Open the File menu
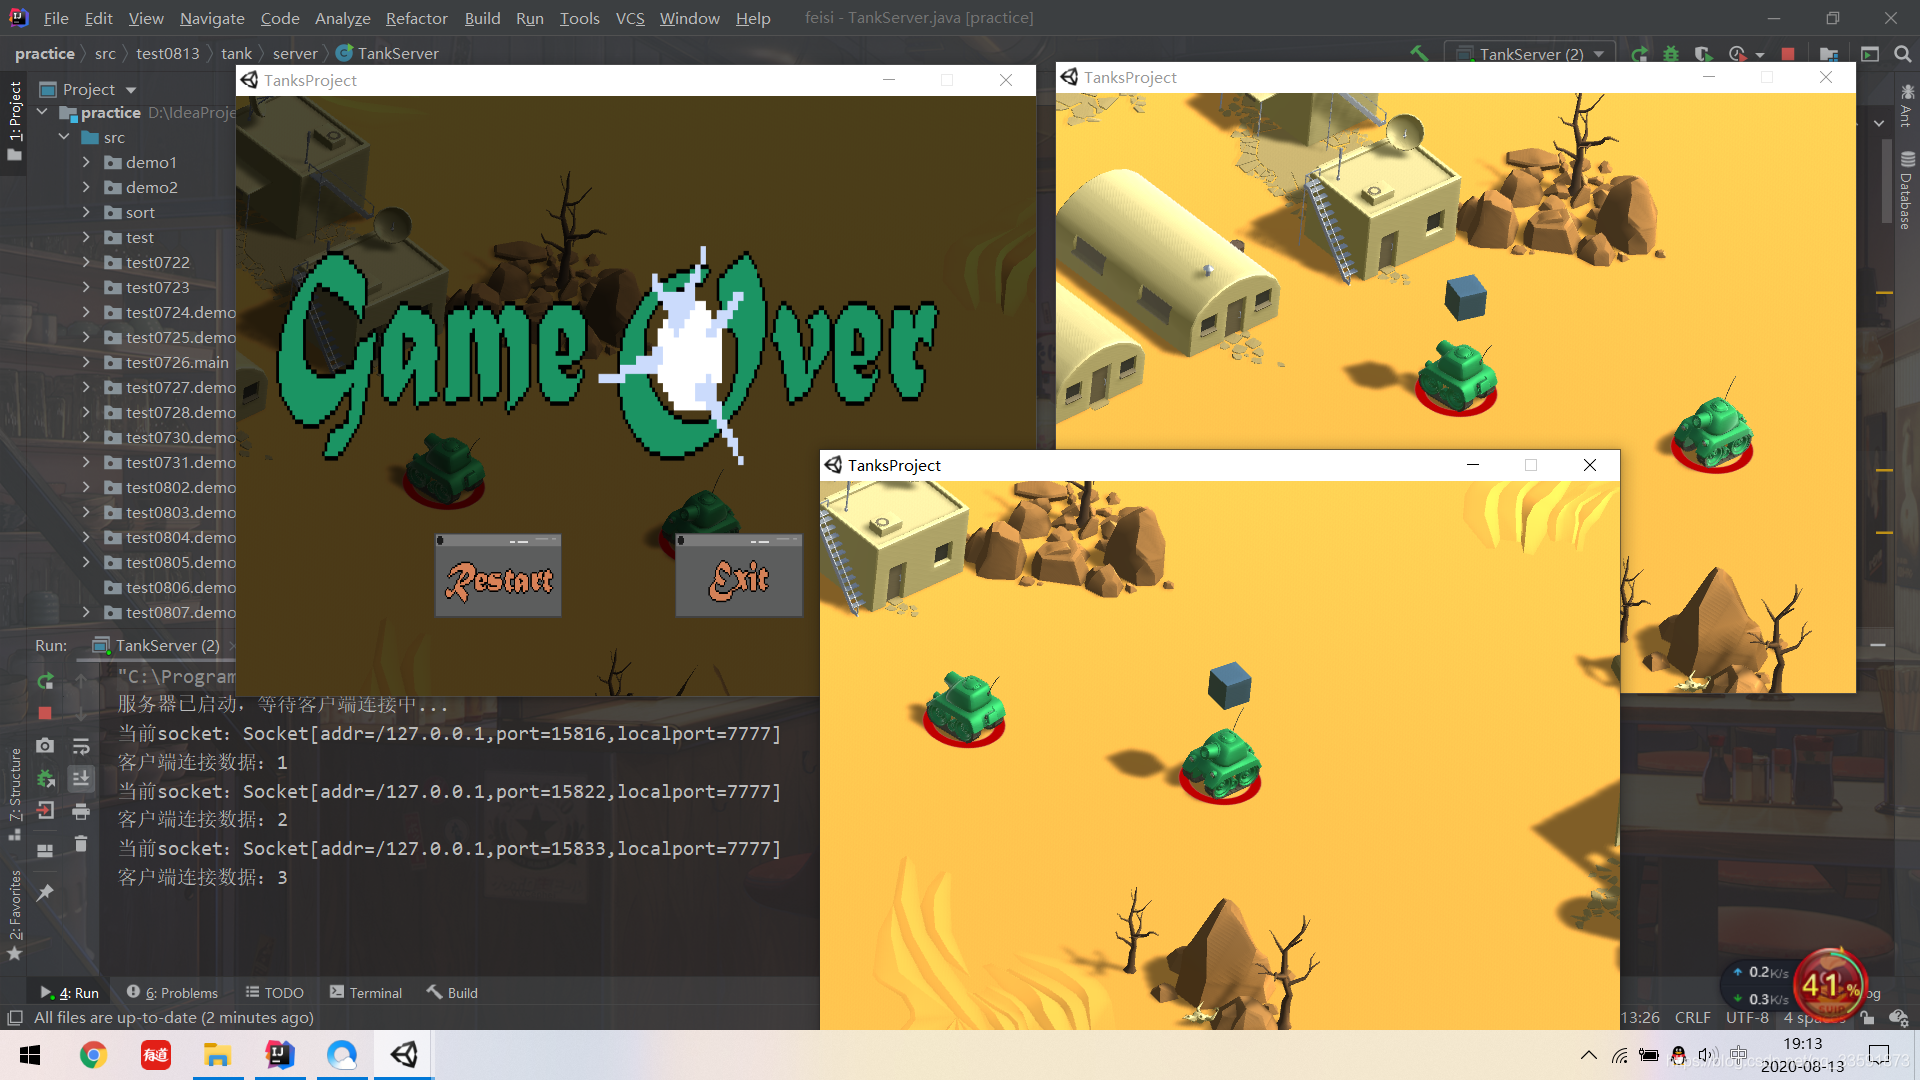The height and width of the screenshot is (1080, 1920). (56, 18)
